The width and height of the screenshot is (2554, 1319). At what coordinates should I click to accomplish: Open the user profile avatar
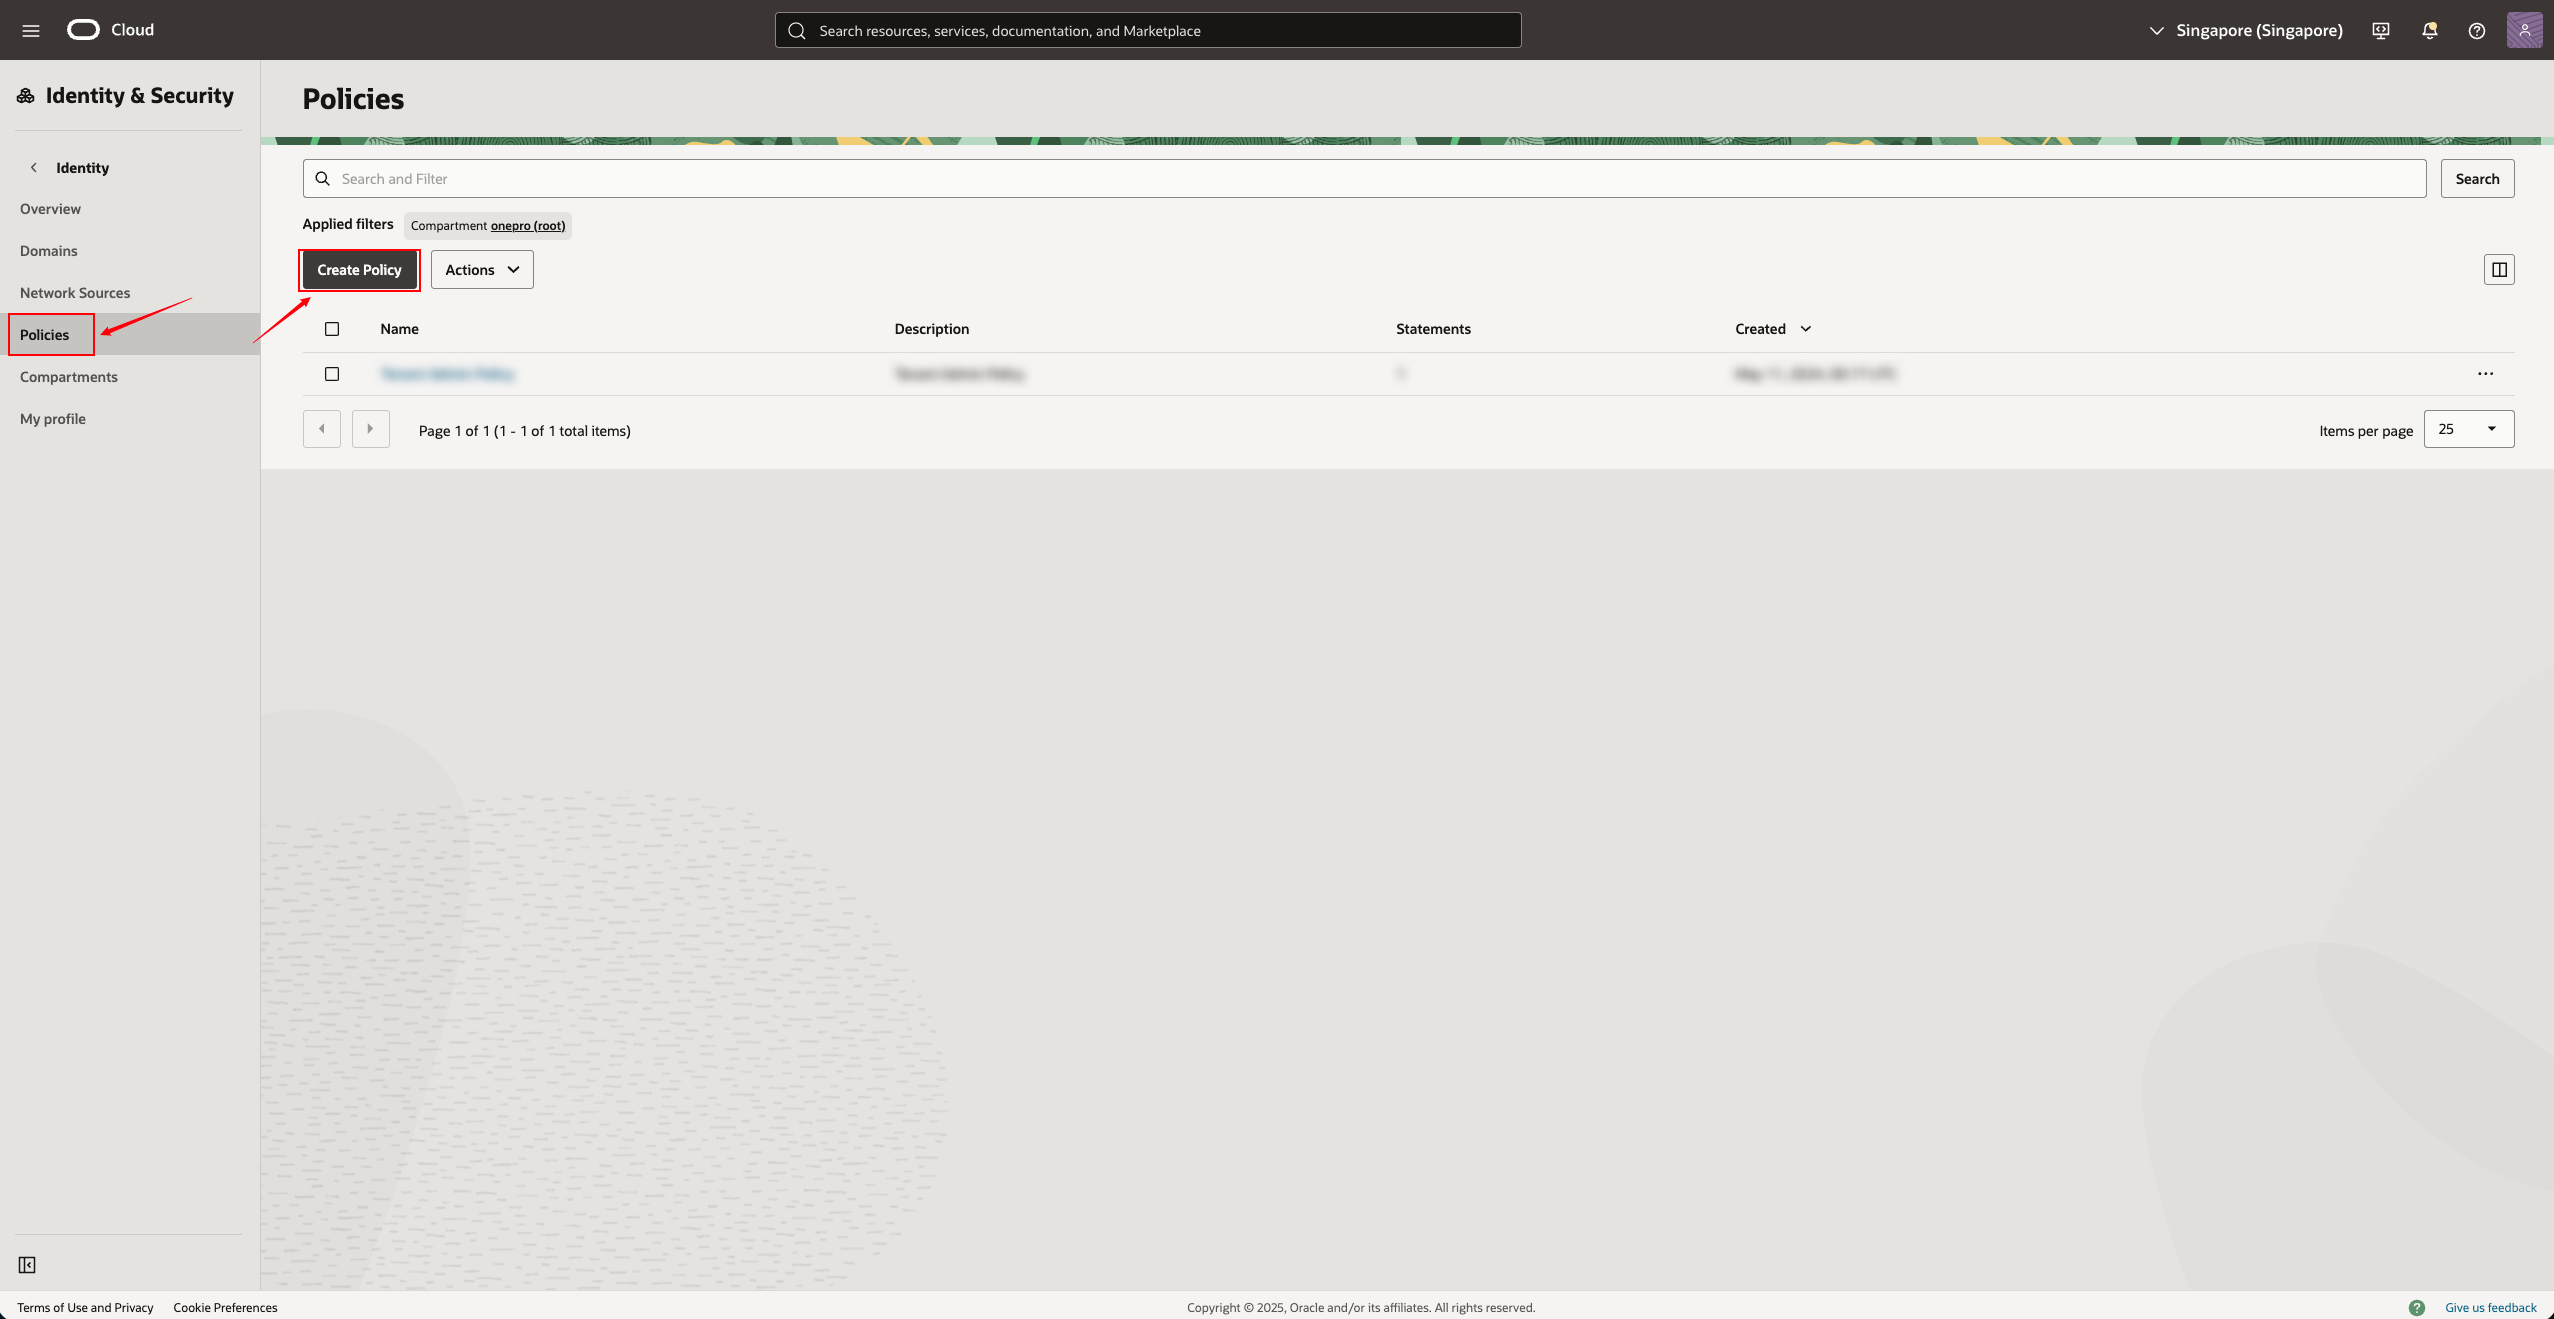tap(2524, 30)
